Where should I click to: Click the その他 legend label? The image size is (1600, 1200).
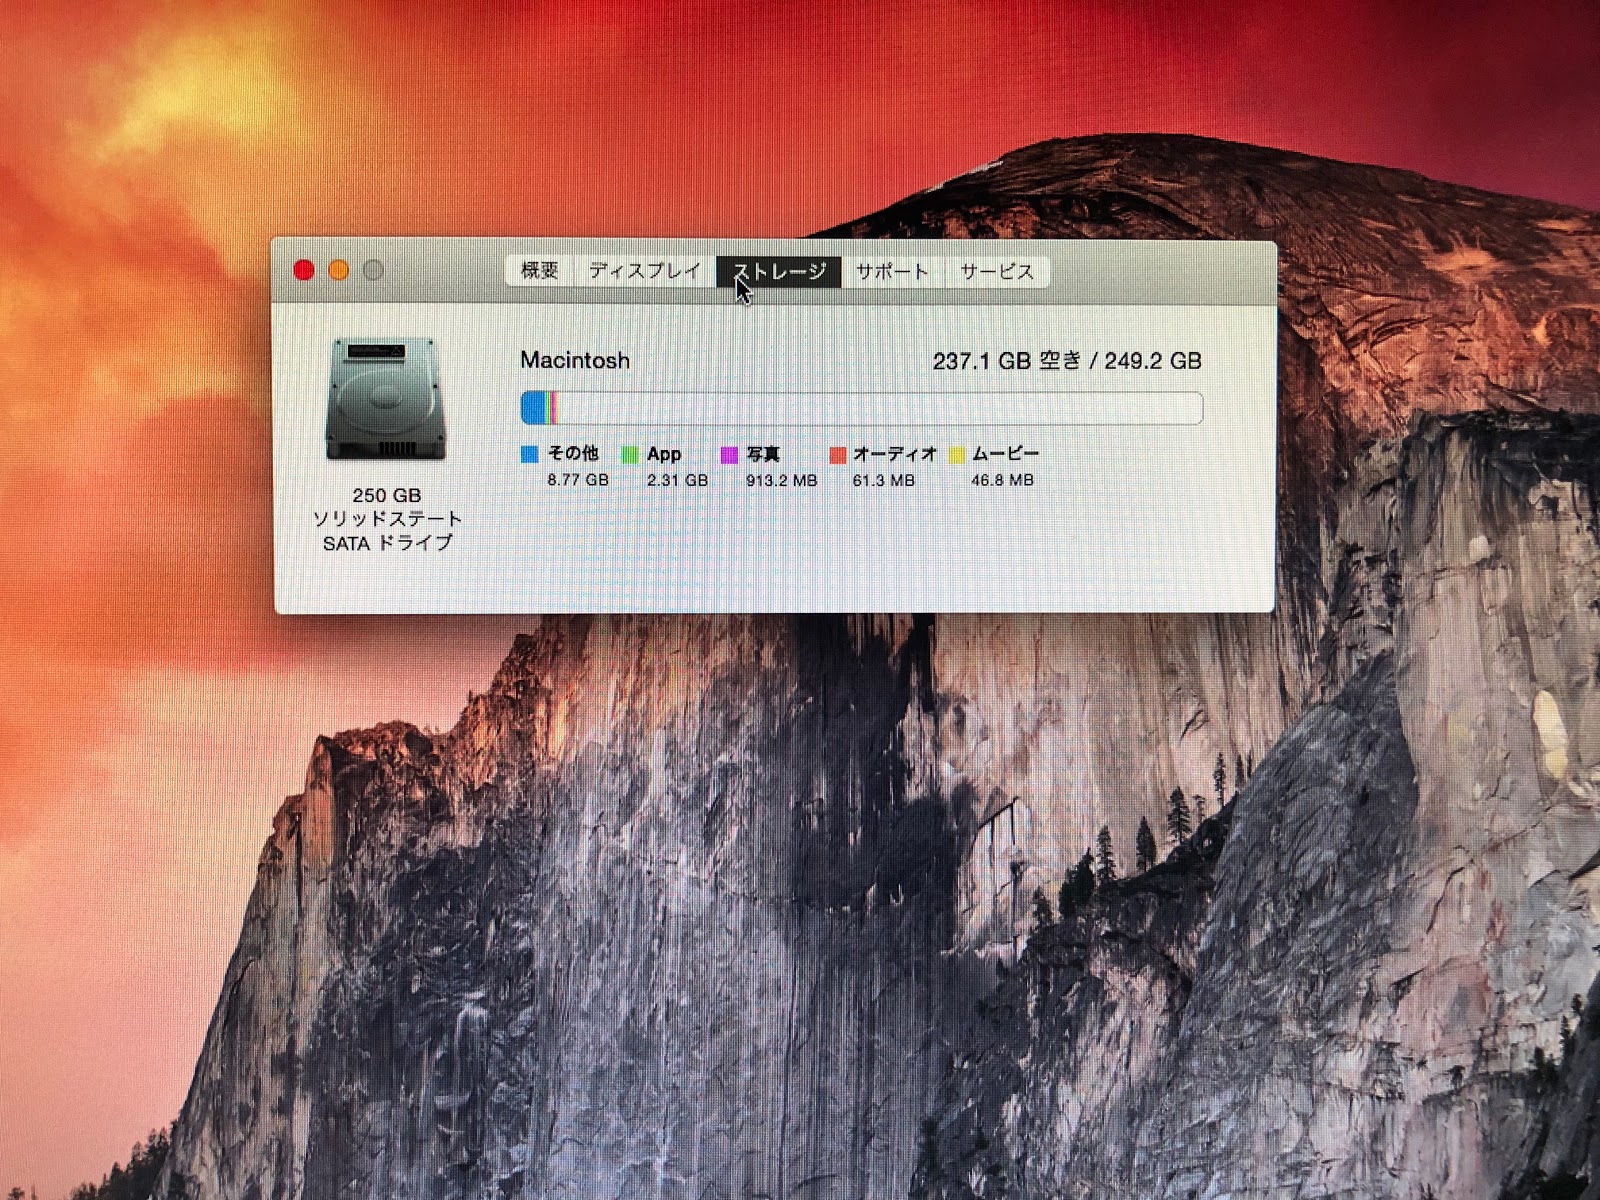click(x=573, y=454)
